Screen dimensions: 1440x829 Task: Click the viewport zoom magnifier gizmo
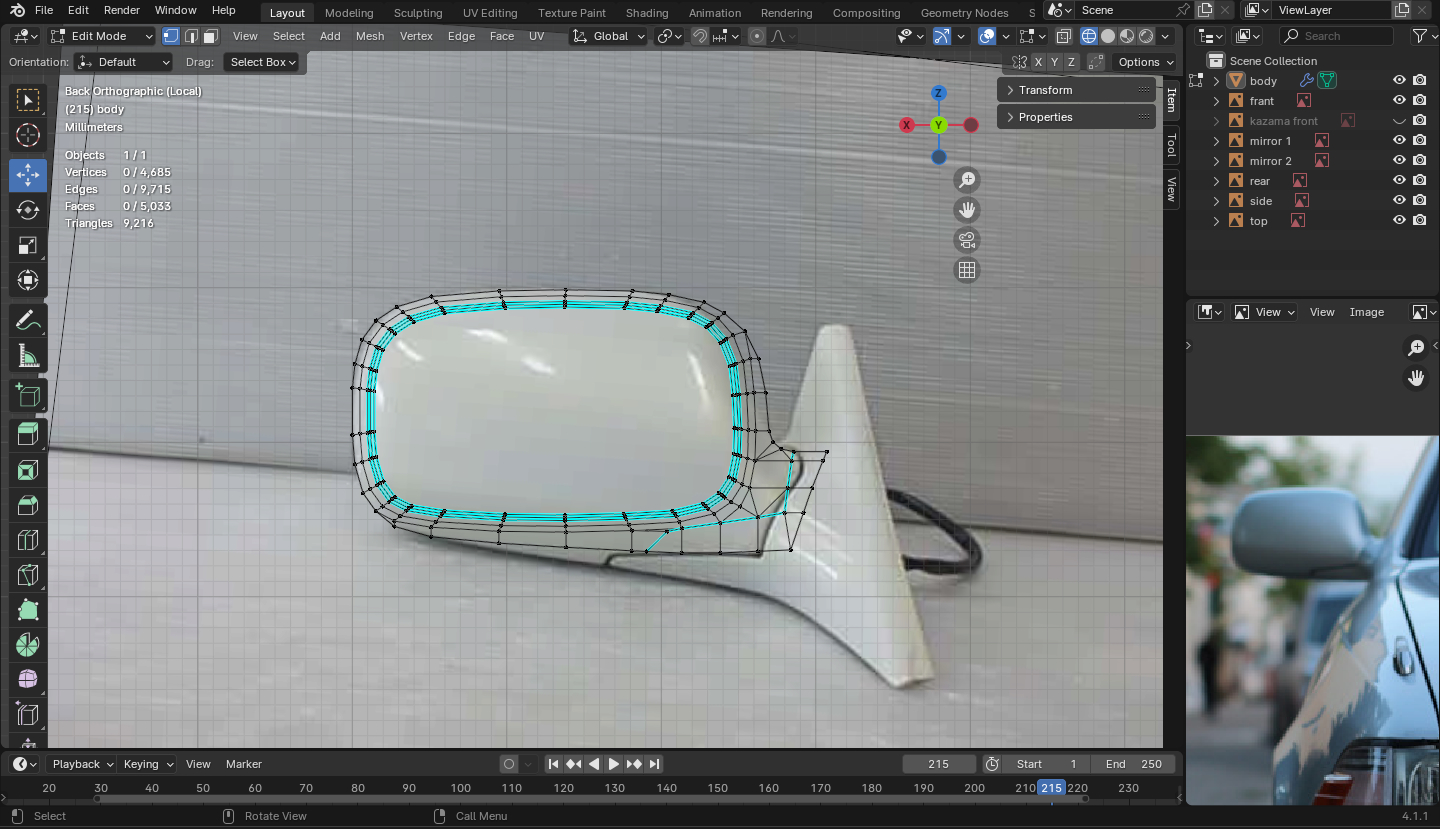[967, 180]
